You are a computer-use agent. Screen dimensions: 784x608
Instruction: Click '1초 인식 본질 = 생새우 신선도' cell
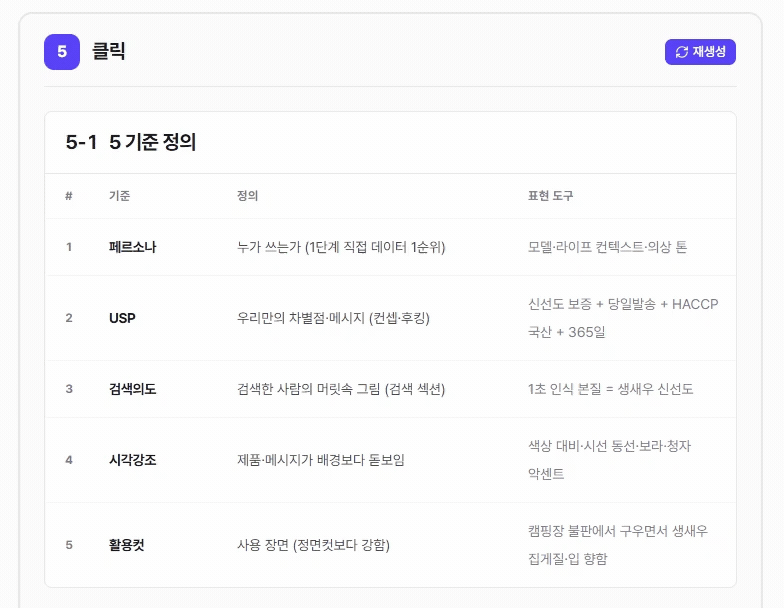point(610,389)
